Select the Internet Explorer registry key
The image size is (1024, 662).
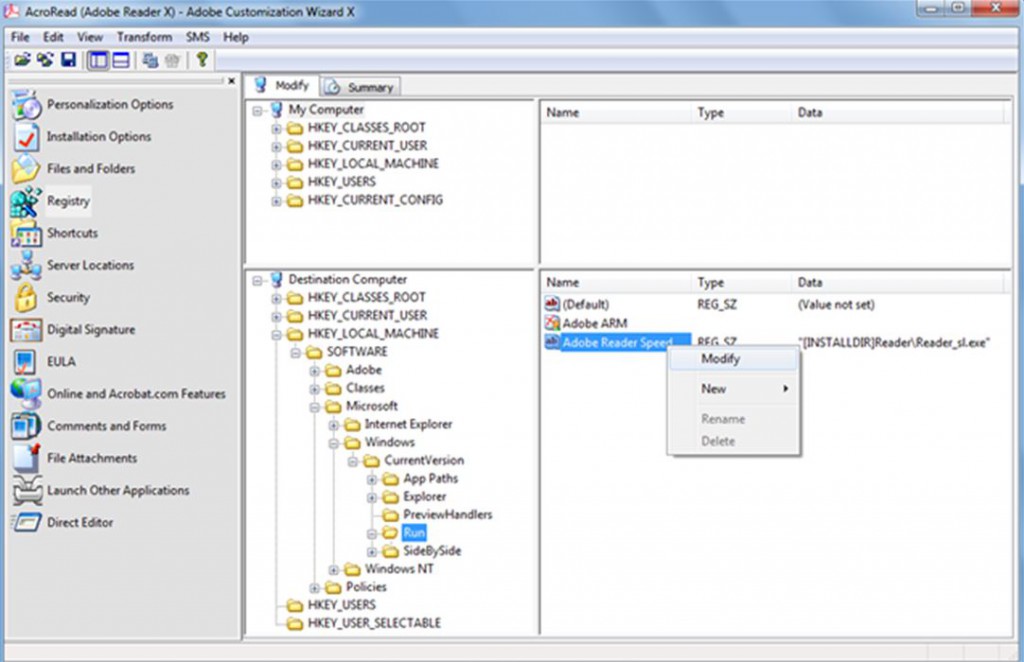(408, 424)
